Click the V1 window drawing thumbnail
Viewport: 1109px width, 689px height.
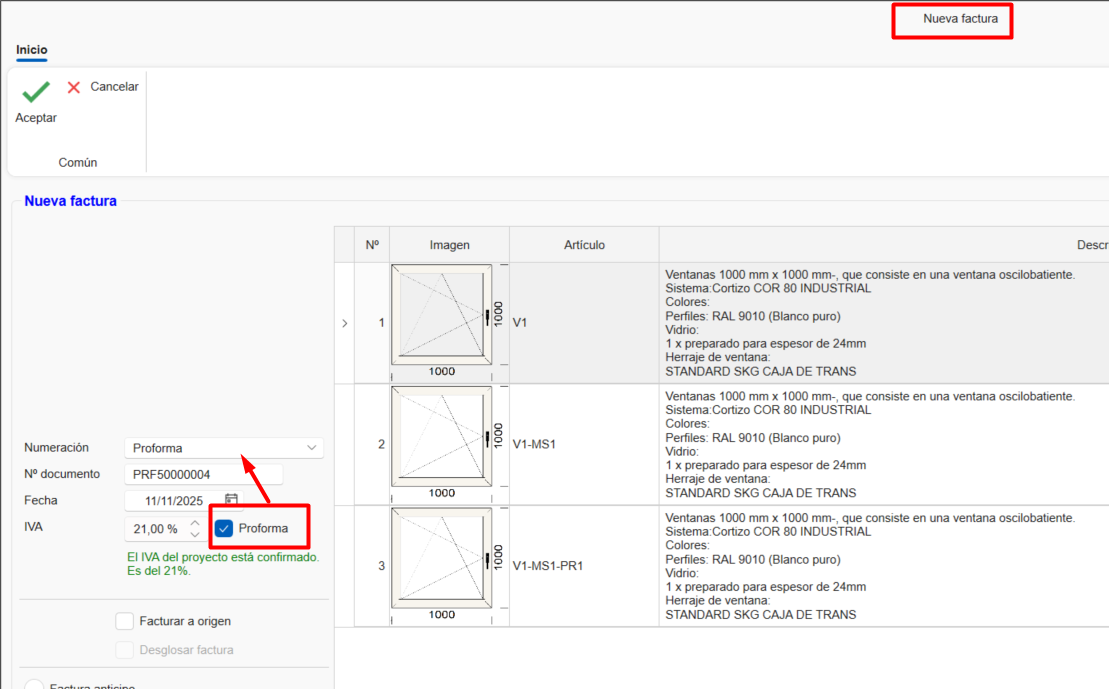tap(441, 314)
